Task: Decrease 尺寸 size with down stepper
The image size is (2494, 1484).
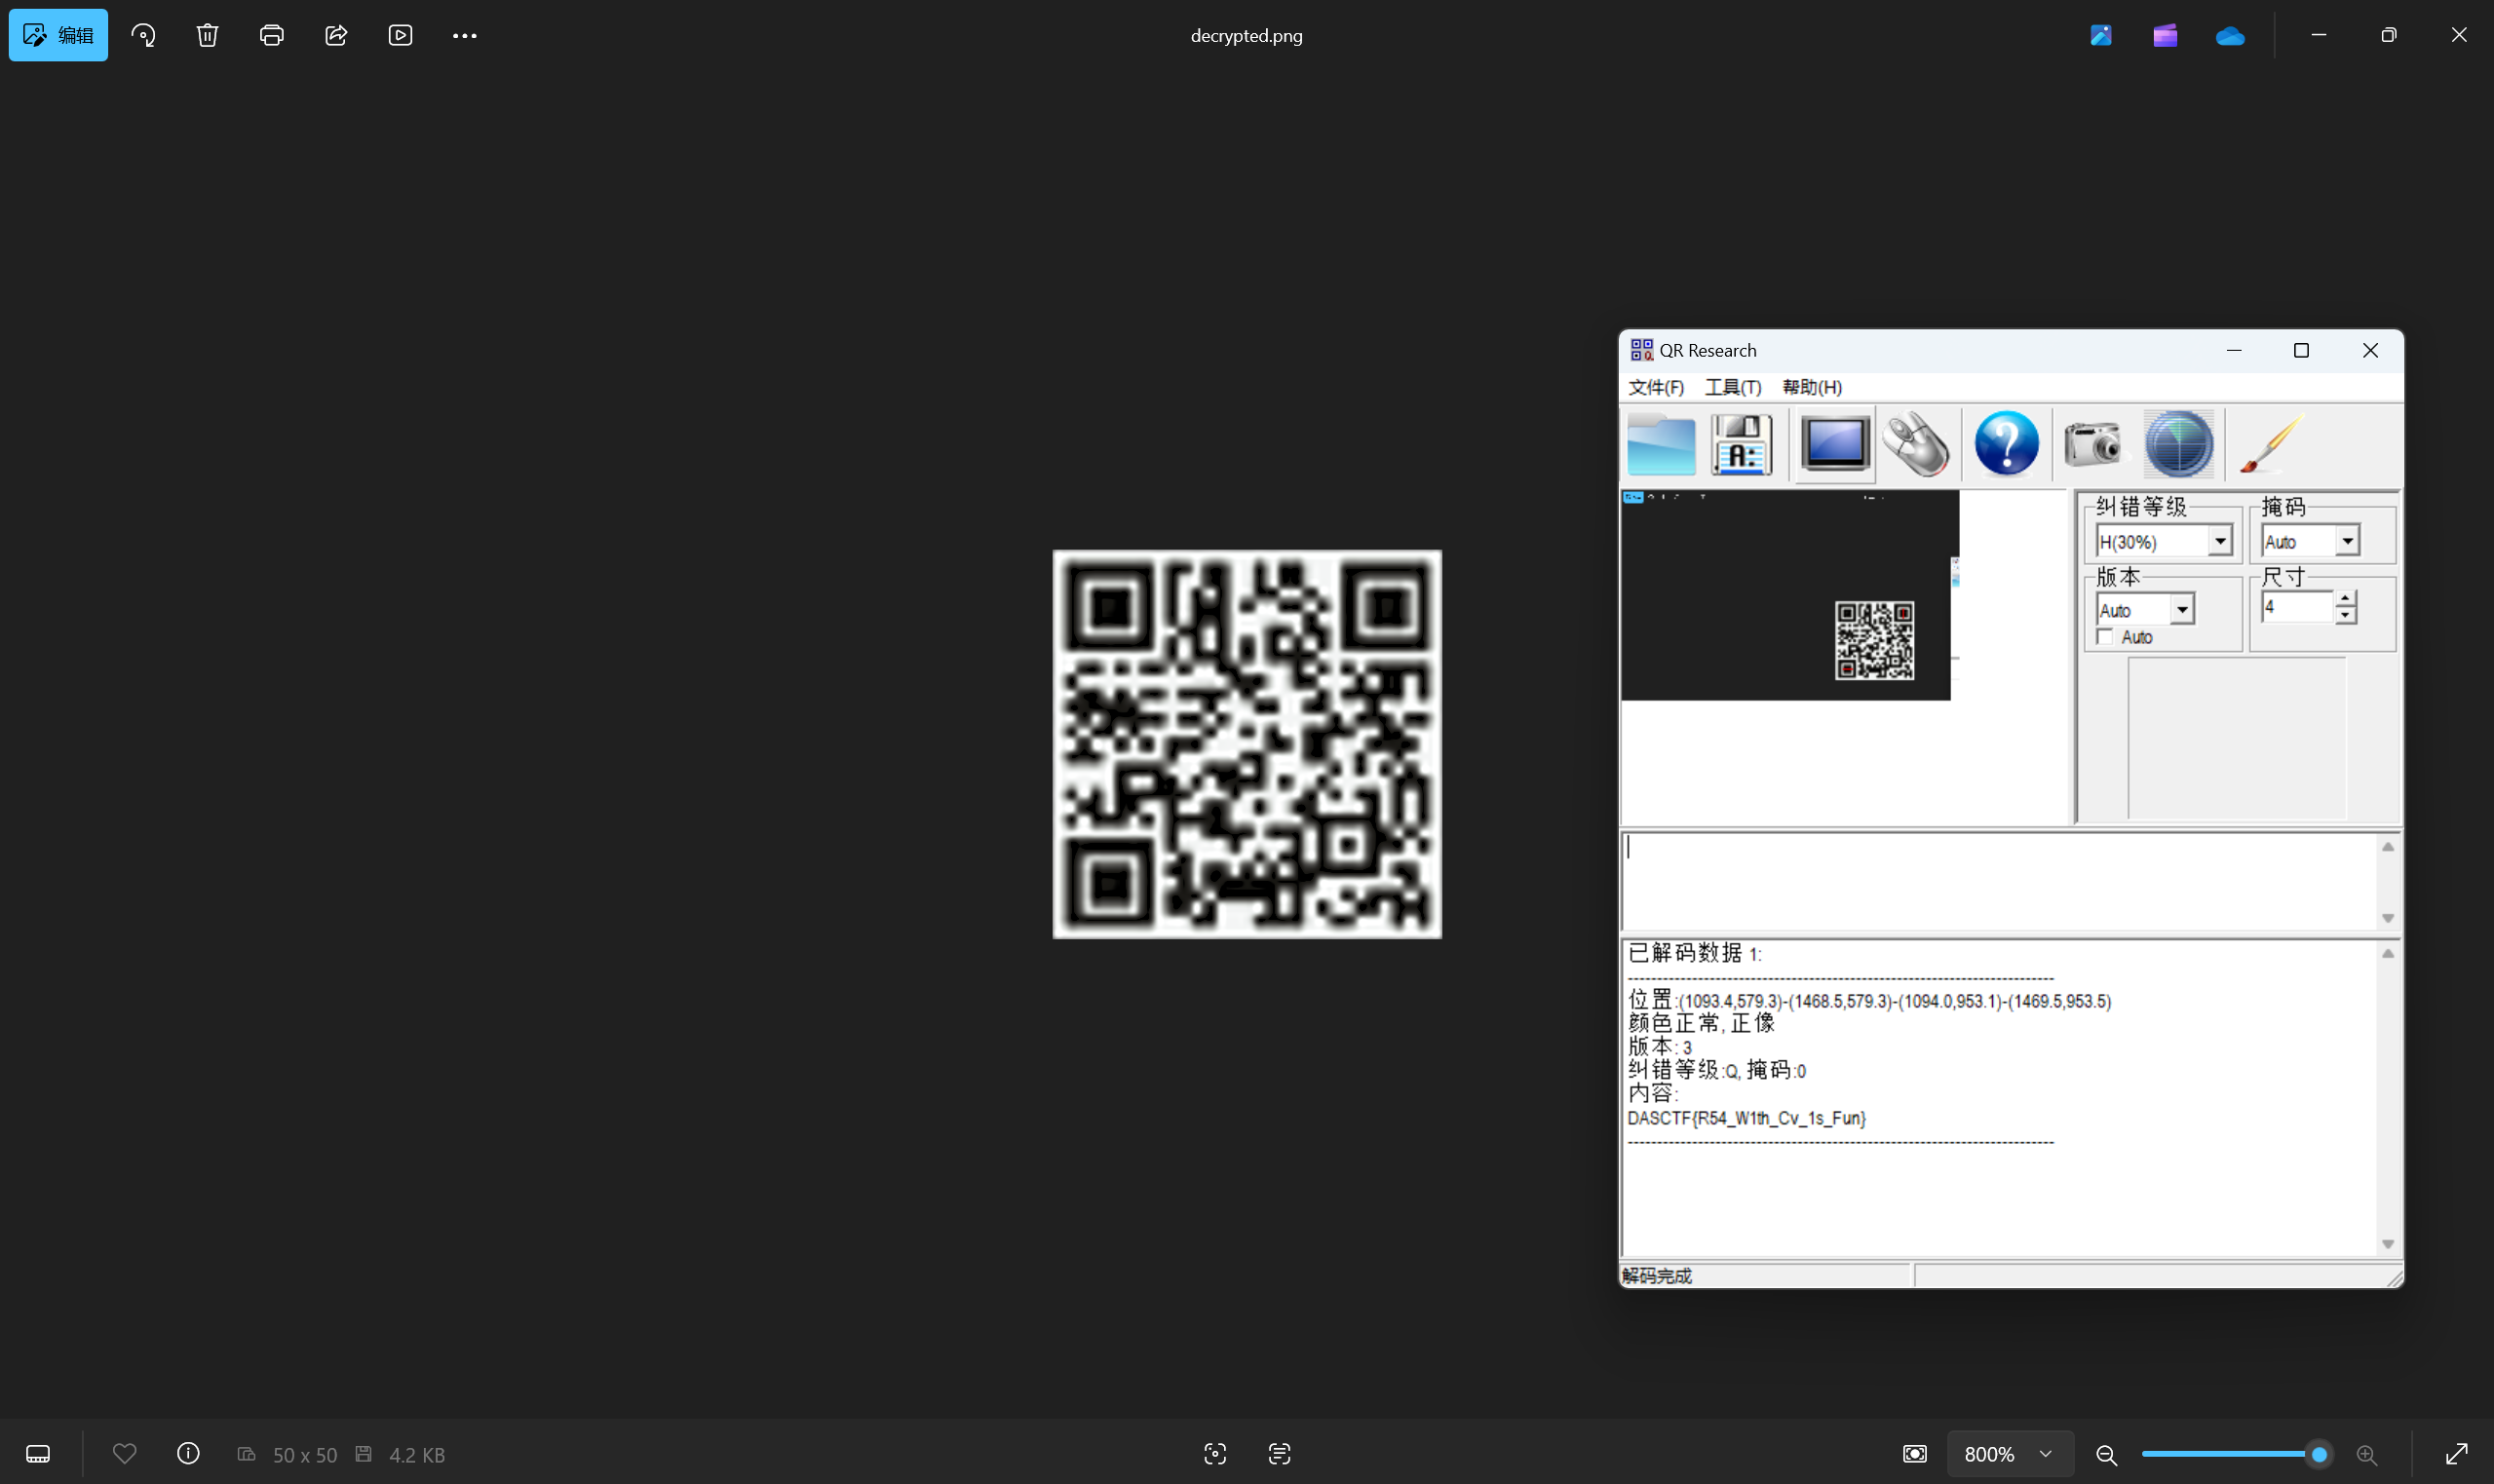Action: point(2345,614)
